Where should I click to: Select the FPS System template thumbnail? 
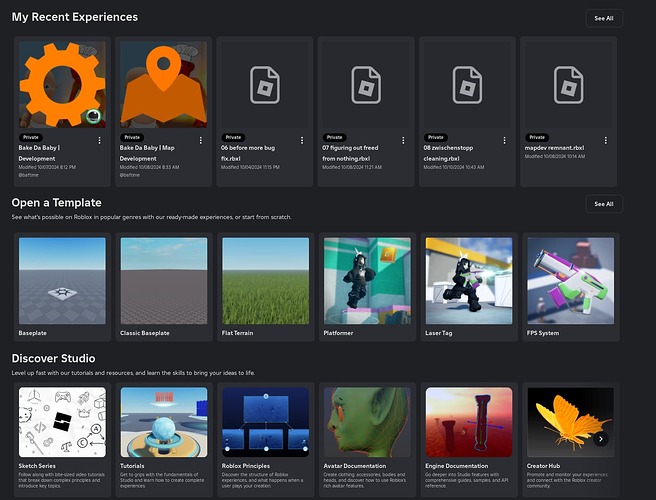tap(571, 281)
